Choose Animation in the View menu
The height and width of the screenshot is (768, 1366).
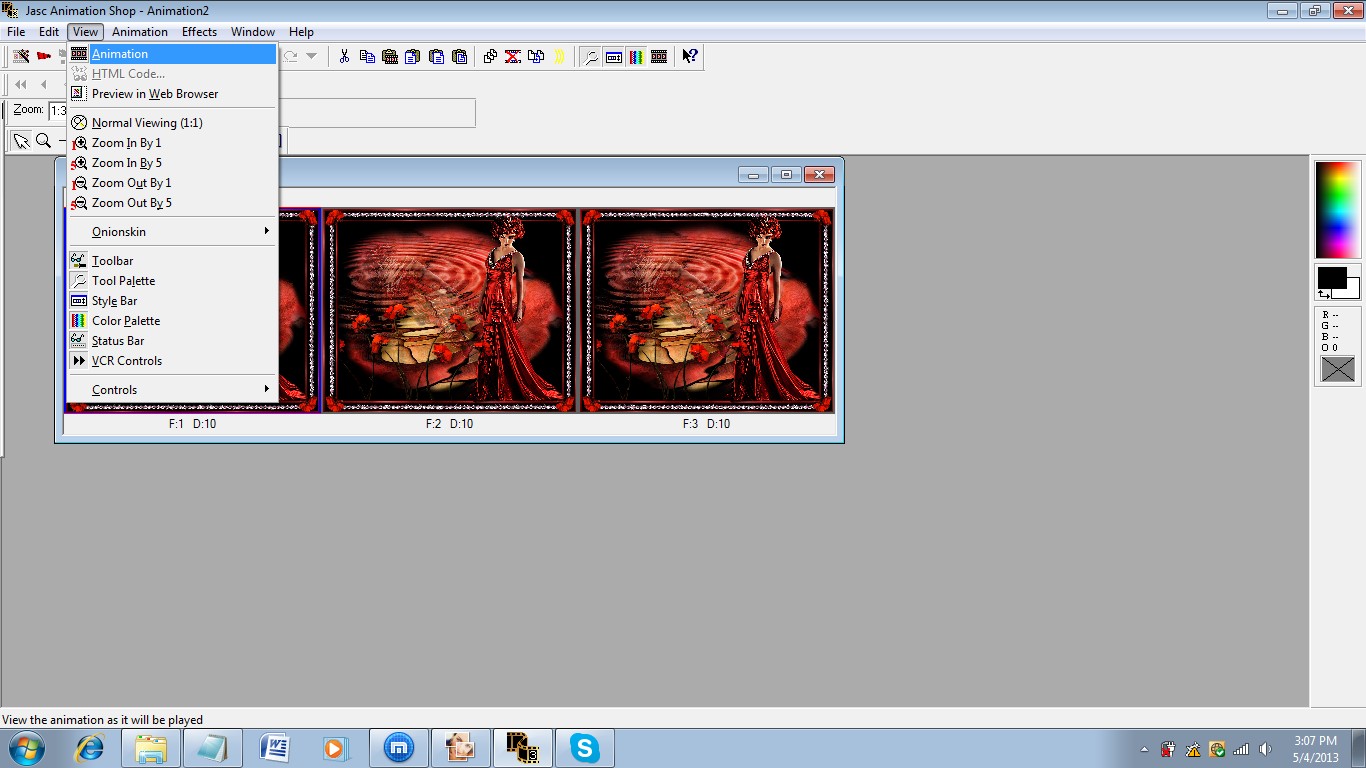point(172,54)
